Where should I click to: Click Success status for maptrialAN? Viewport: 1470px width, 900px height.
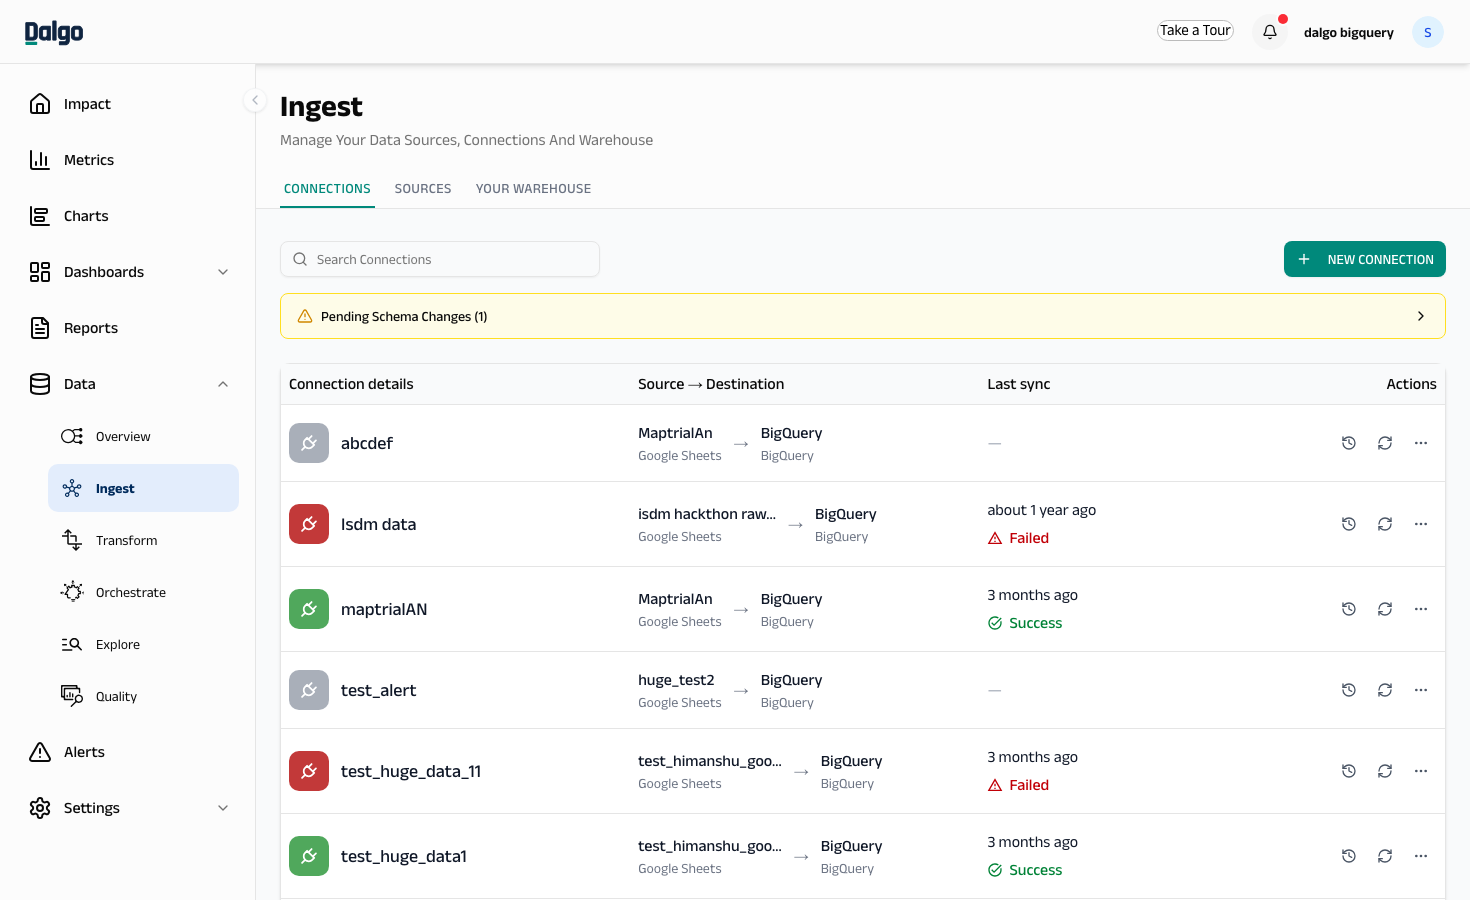coord(1025,623)
